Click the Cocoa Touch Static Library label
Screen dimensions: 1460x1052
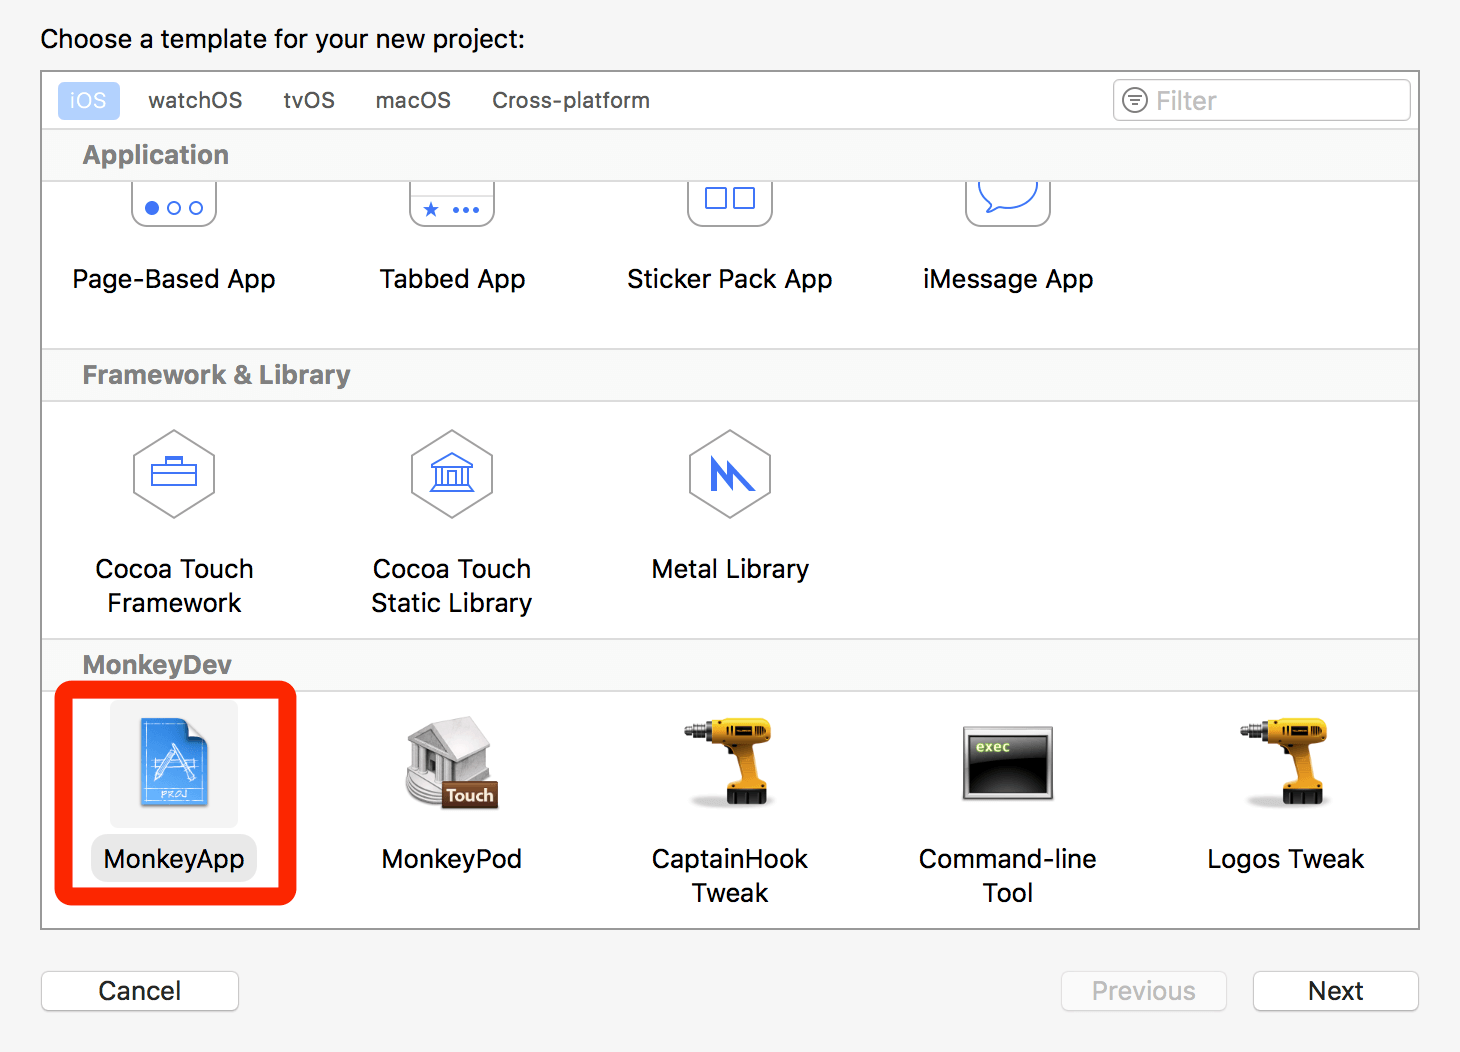click(452, 586)
